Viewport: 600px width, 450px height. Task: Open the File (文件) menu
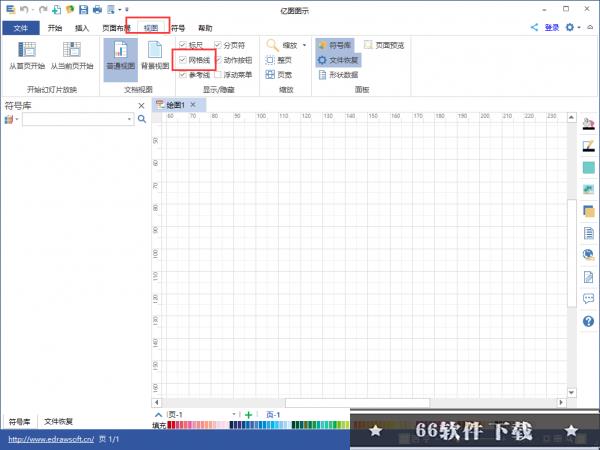(21, 28)
